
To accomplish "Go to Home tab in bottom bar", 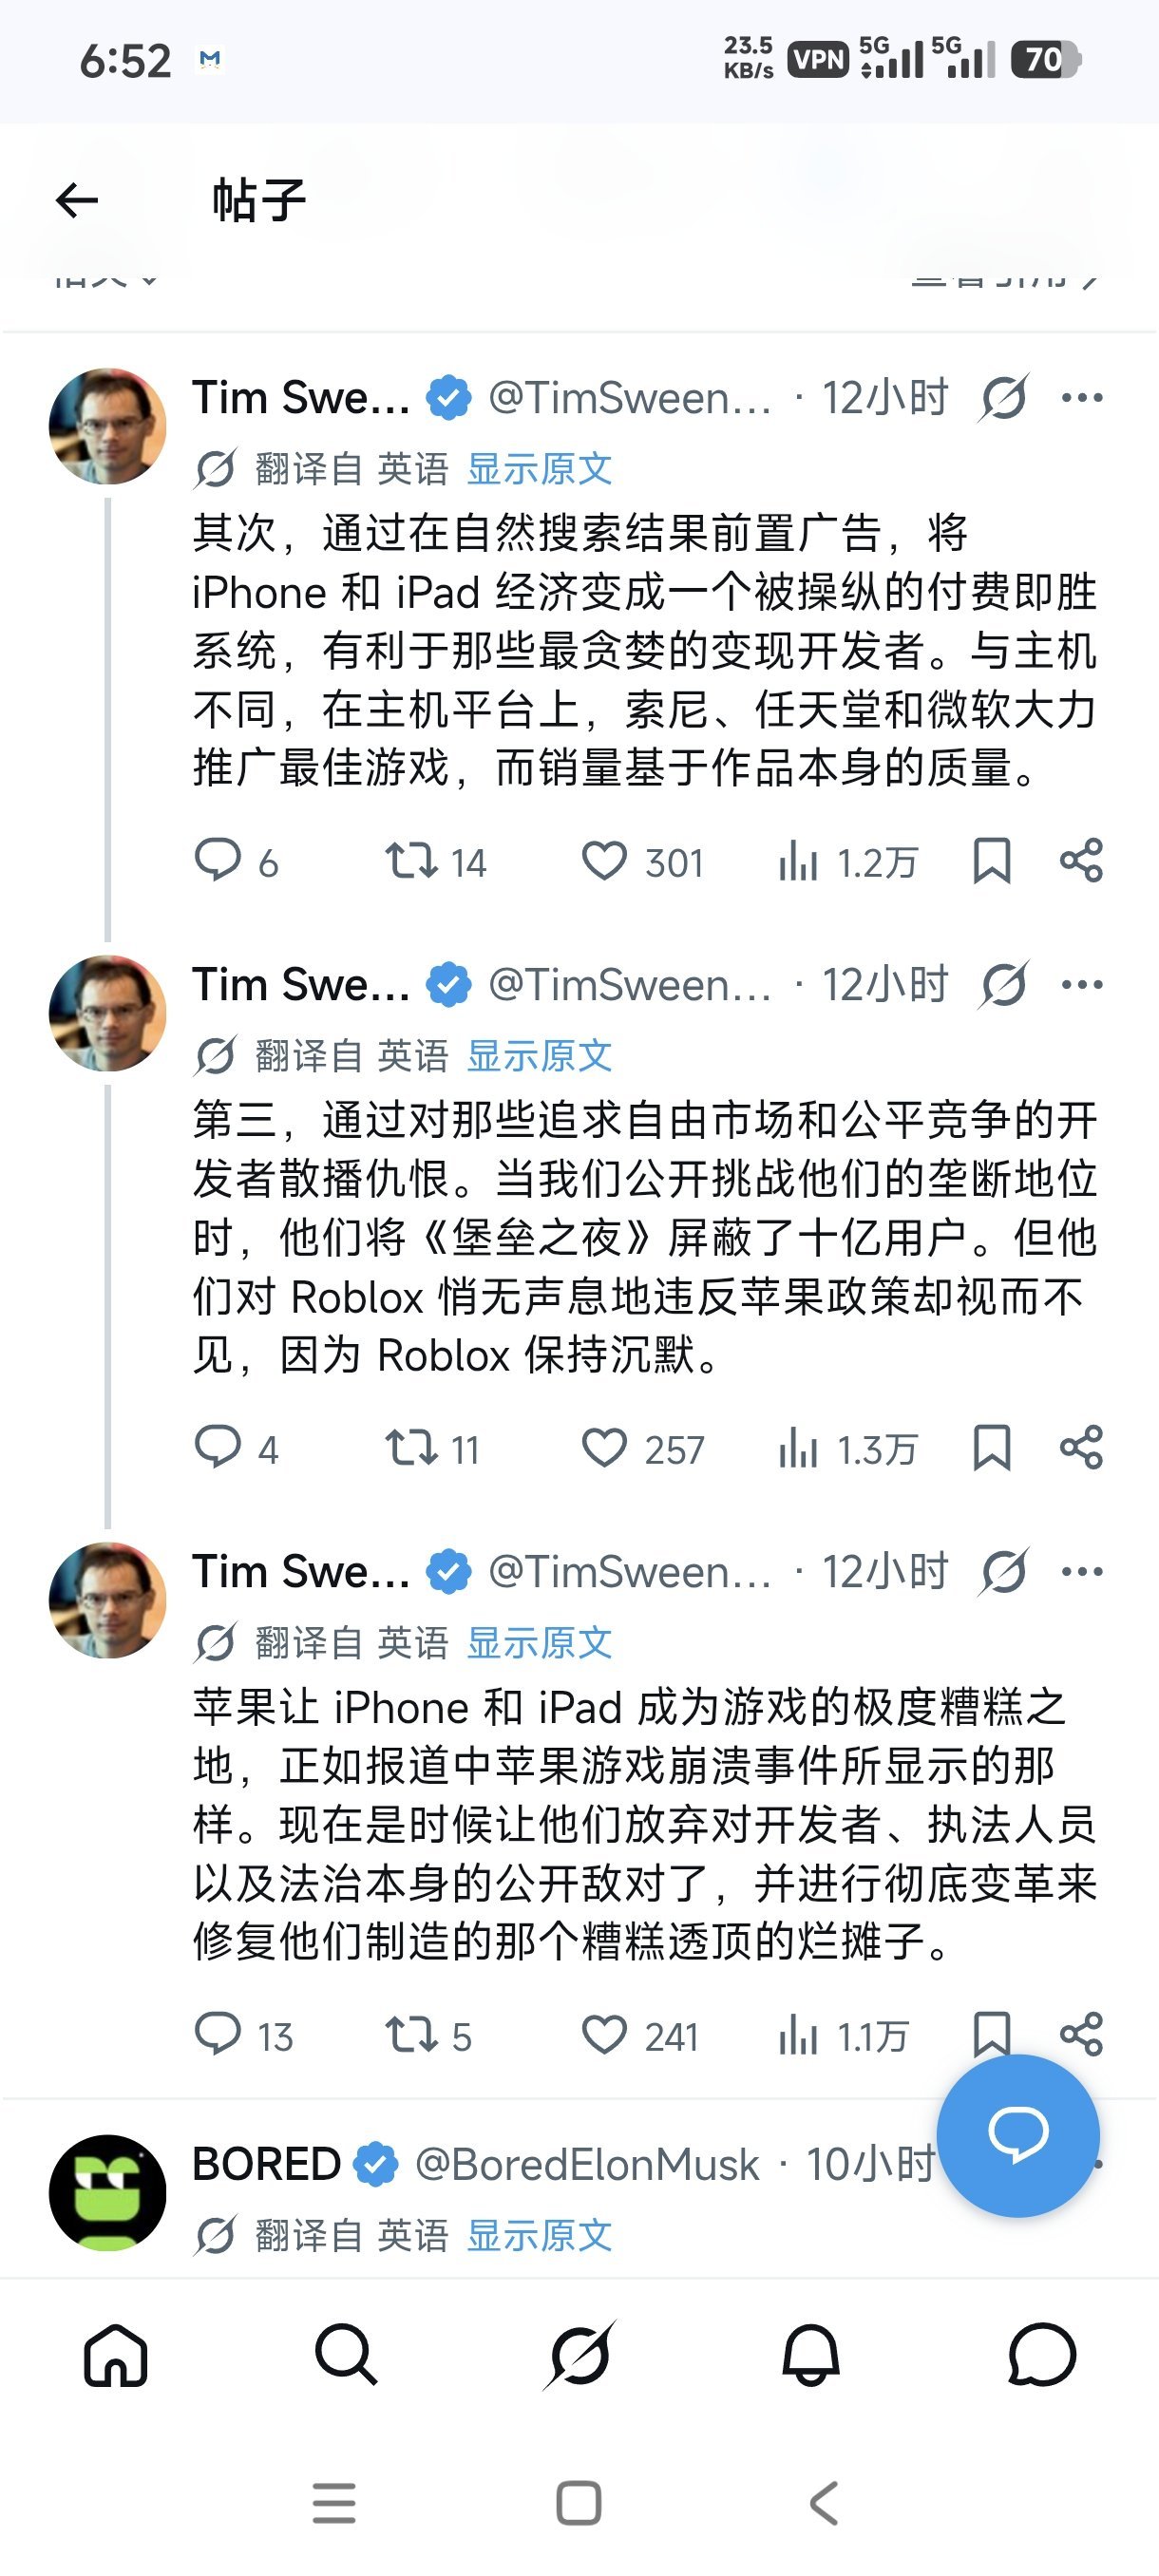I will [x=115, y=2354].
